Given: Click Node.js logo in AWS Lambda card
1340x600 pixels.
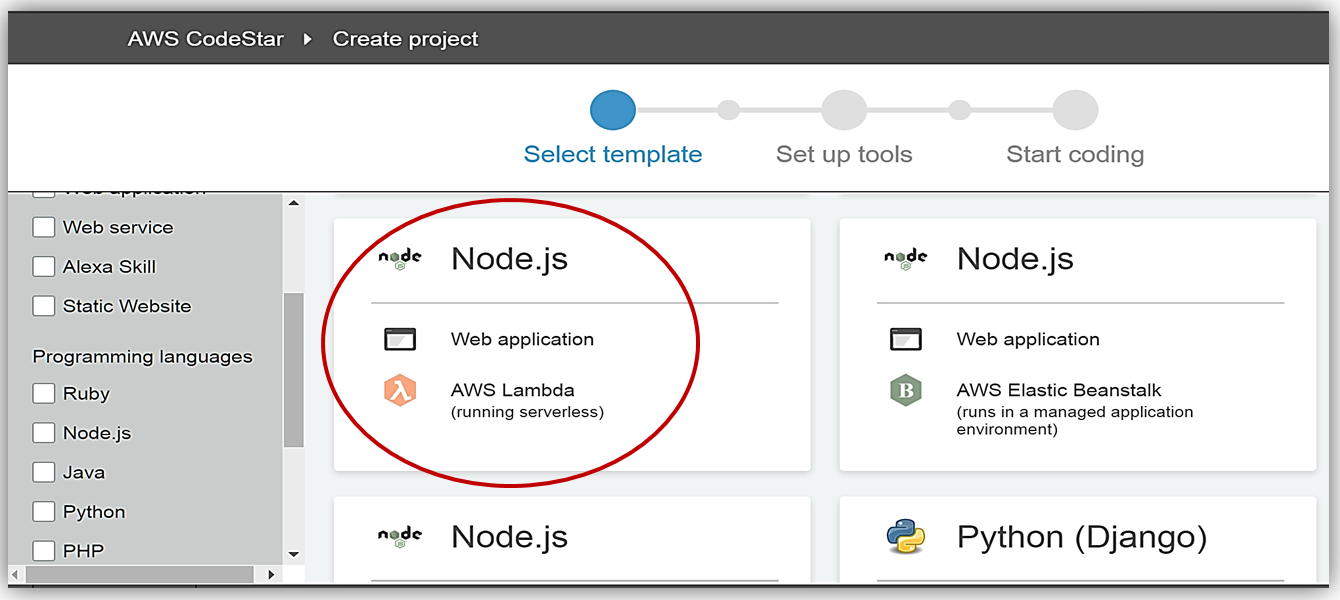Looking at the screenshot, I should 399,259.
